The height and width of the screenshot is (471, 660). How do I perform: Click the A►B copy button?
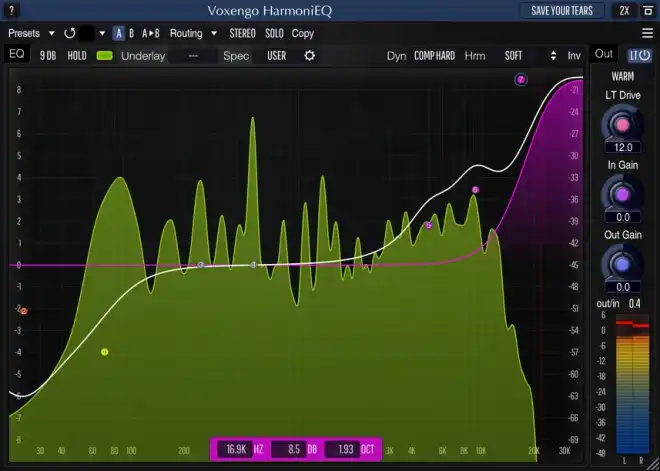pos(151,33)
